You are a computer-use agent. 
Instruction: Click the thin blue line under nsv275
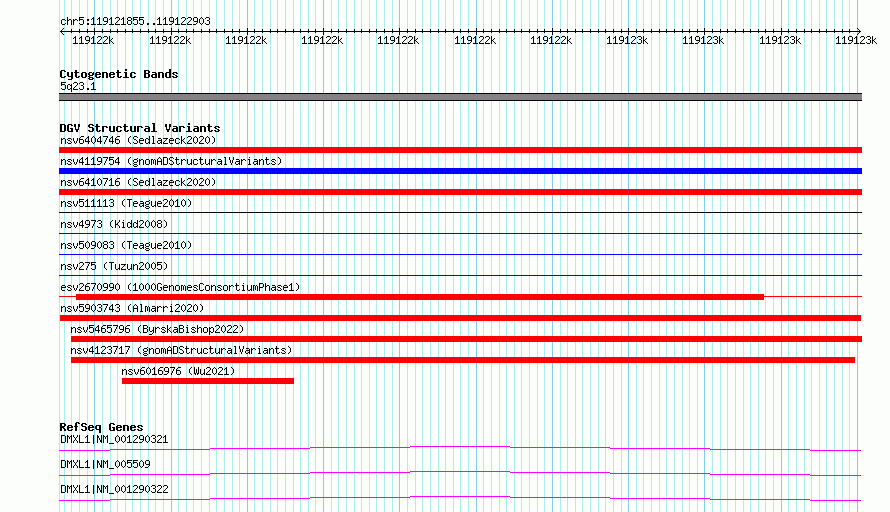coord(460,276)
